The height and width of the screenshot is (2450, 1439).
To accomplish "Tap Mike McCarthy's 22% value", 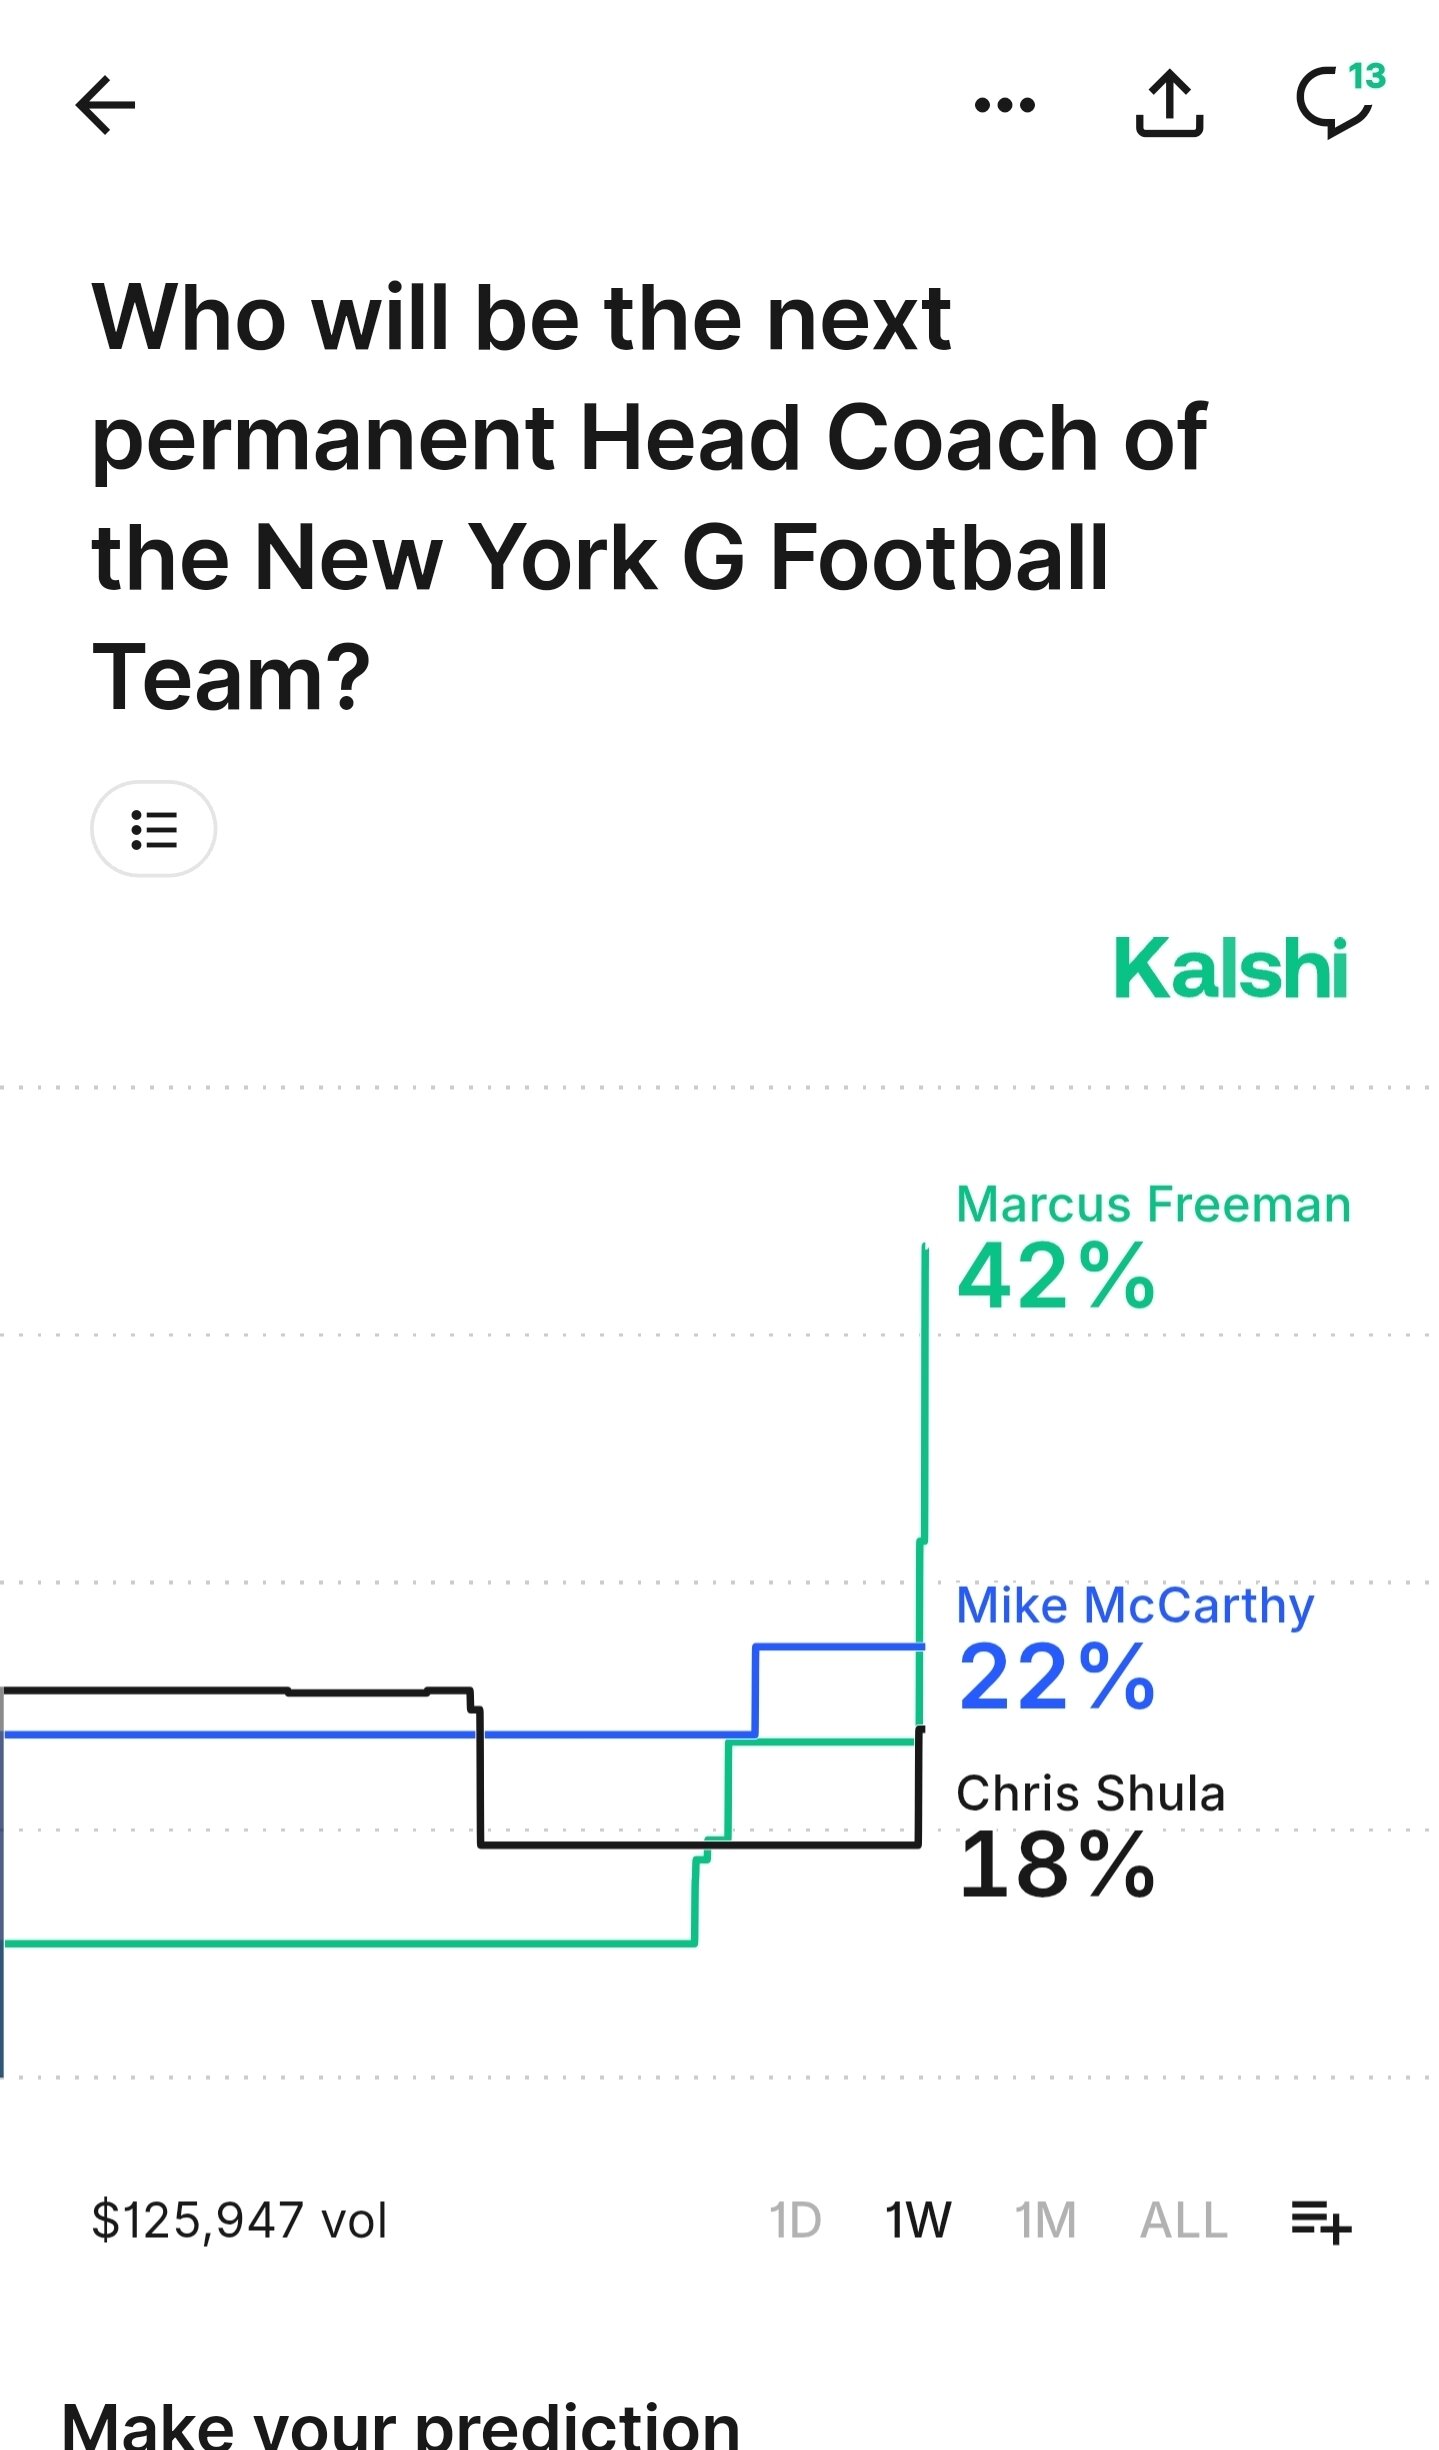I will [1056, 1677].
